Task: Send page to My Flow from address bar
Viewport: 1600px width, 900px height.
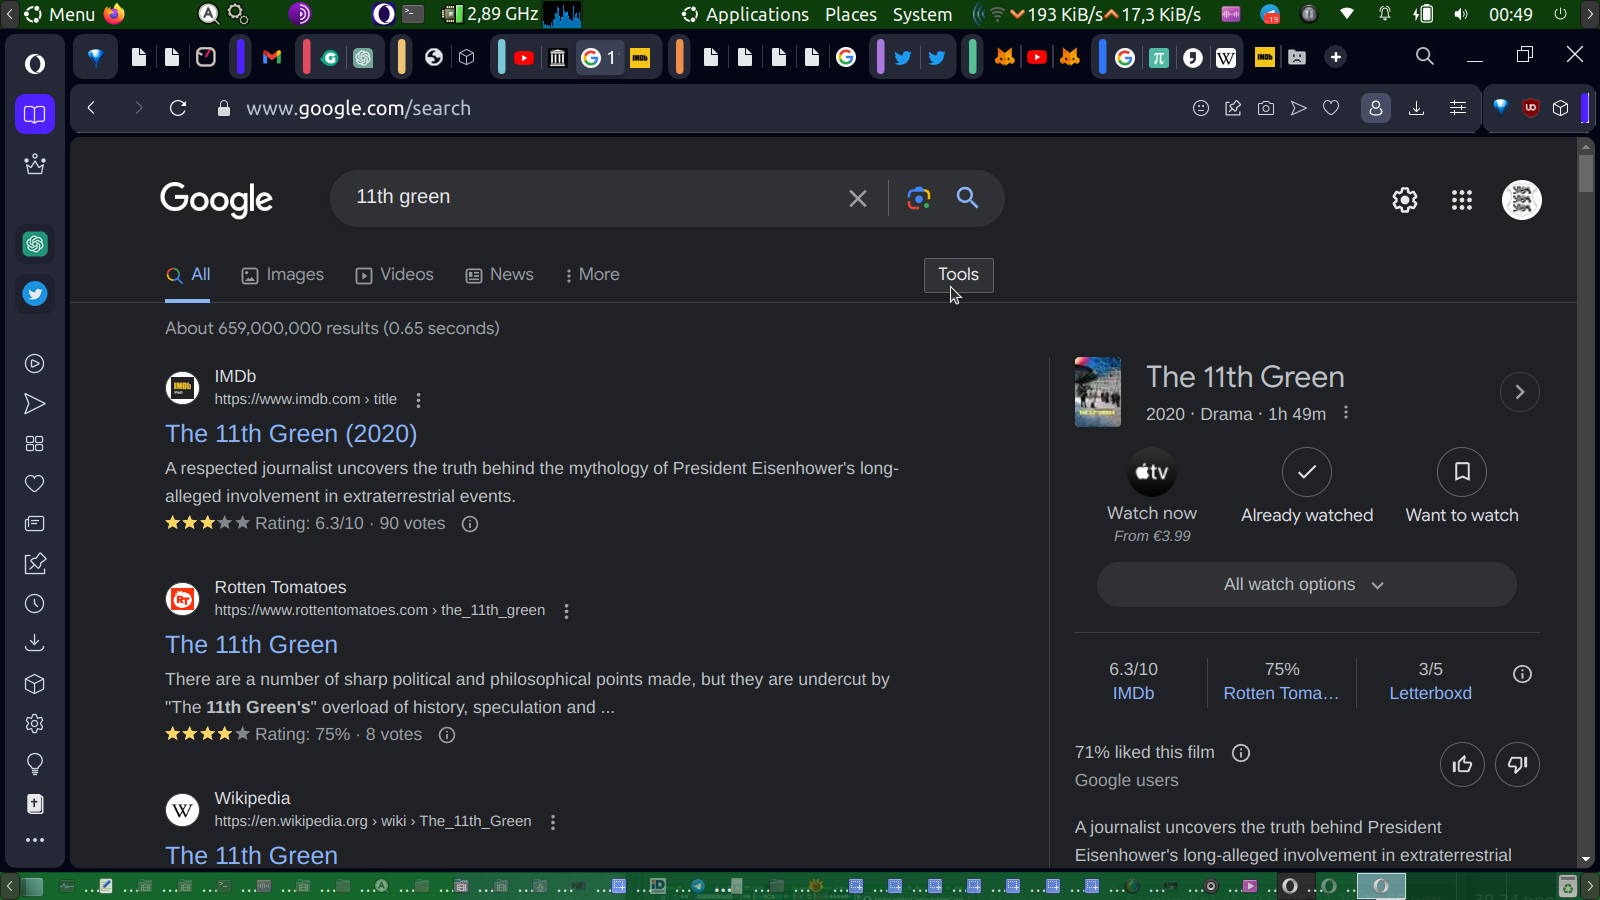Action: pyautogui.click(x=1298, y=108)
